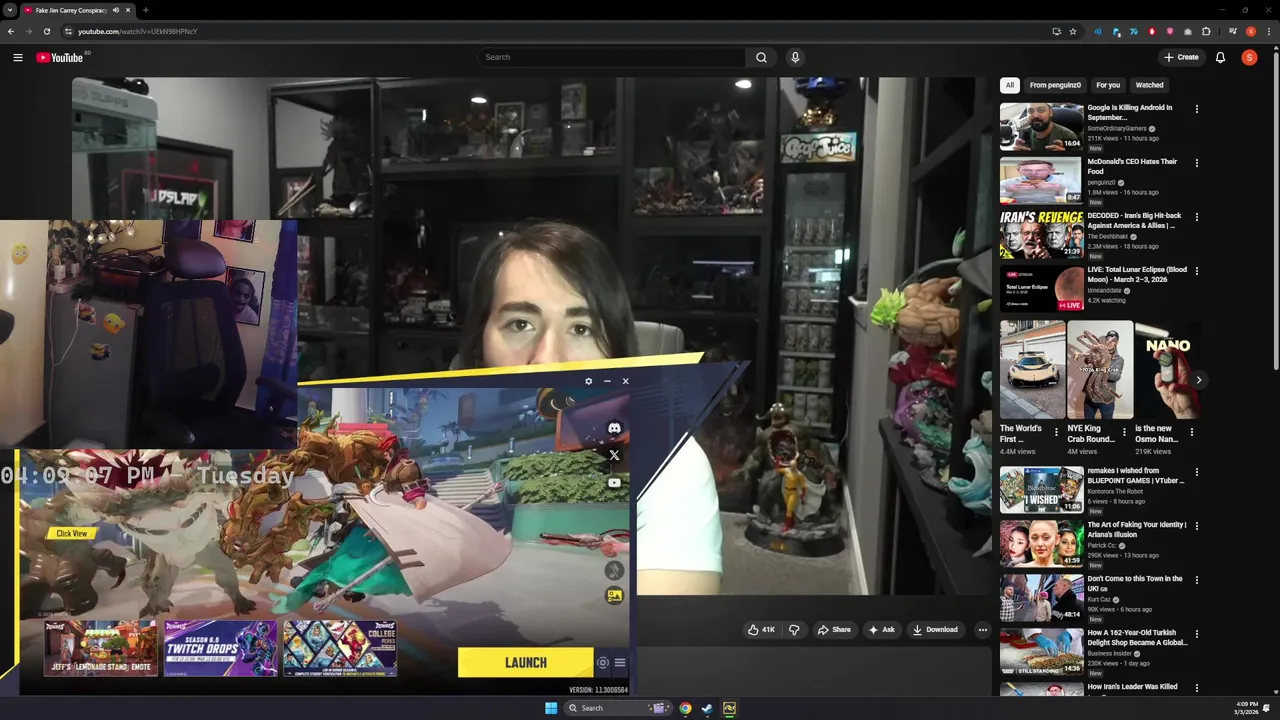Open Marvel Rivals launcher taskbar icon
The image size is (1280, 720).
coord(729,708)
